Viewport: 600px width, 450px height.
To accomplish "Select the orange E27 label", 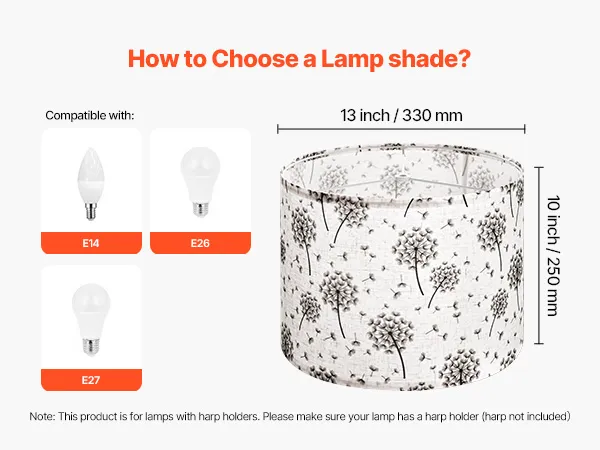I will click(91, 380).
